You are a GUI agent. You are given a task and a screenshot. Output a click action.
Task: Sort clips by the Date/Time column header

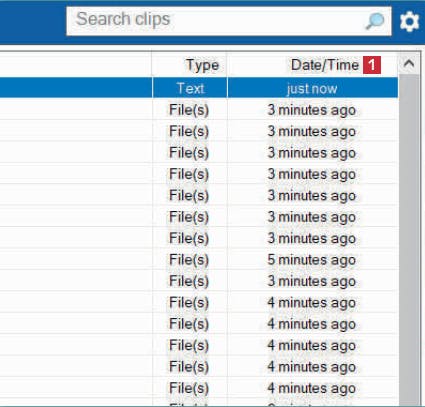(x=312, y=65)
